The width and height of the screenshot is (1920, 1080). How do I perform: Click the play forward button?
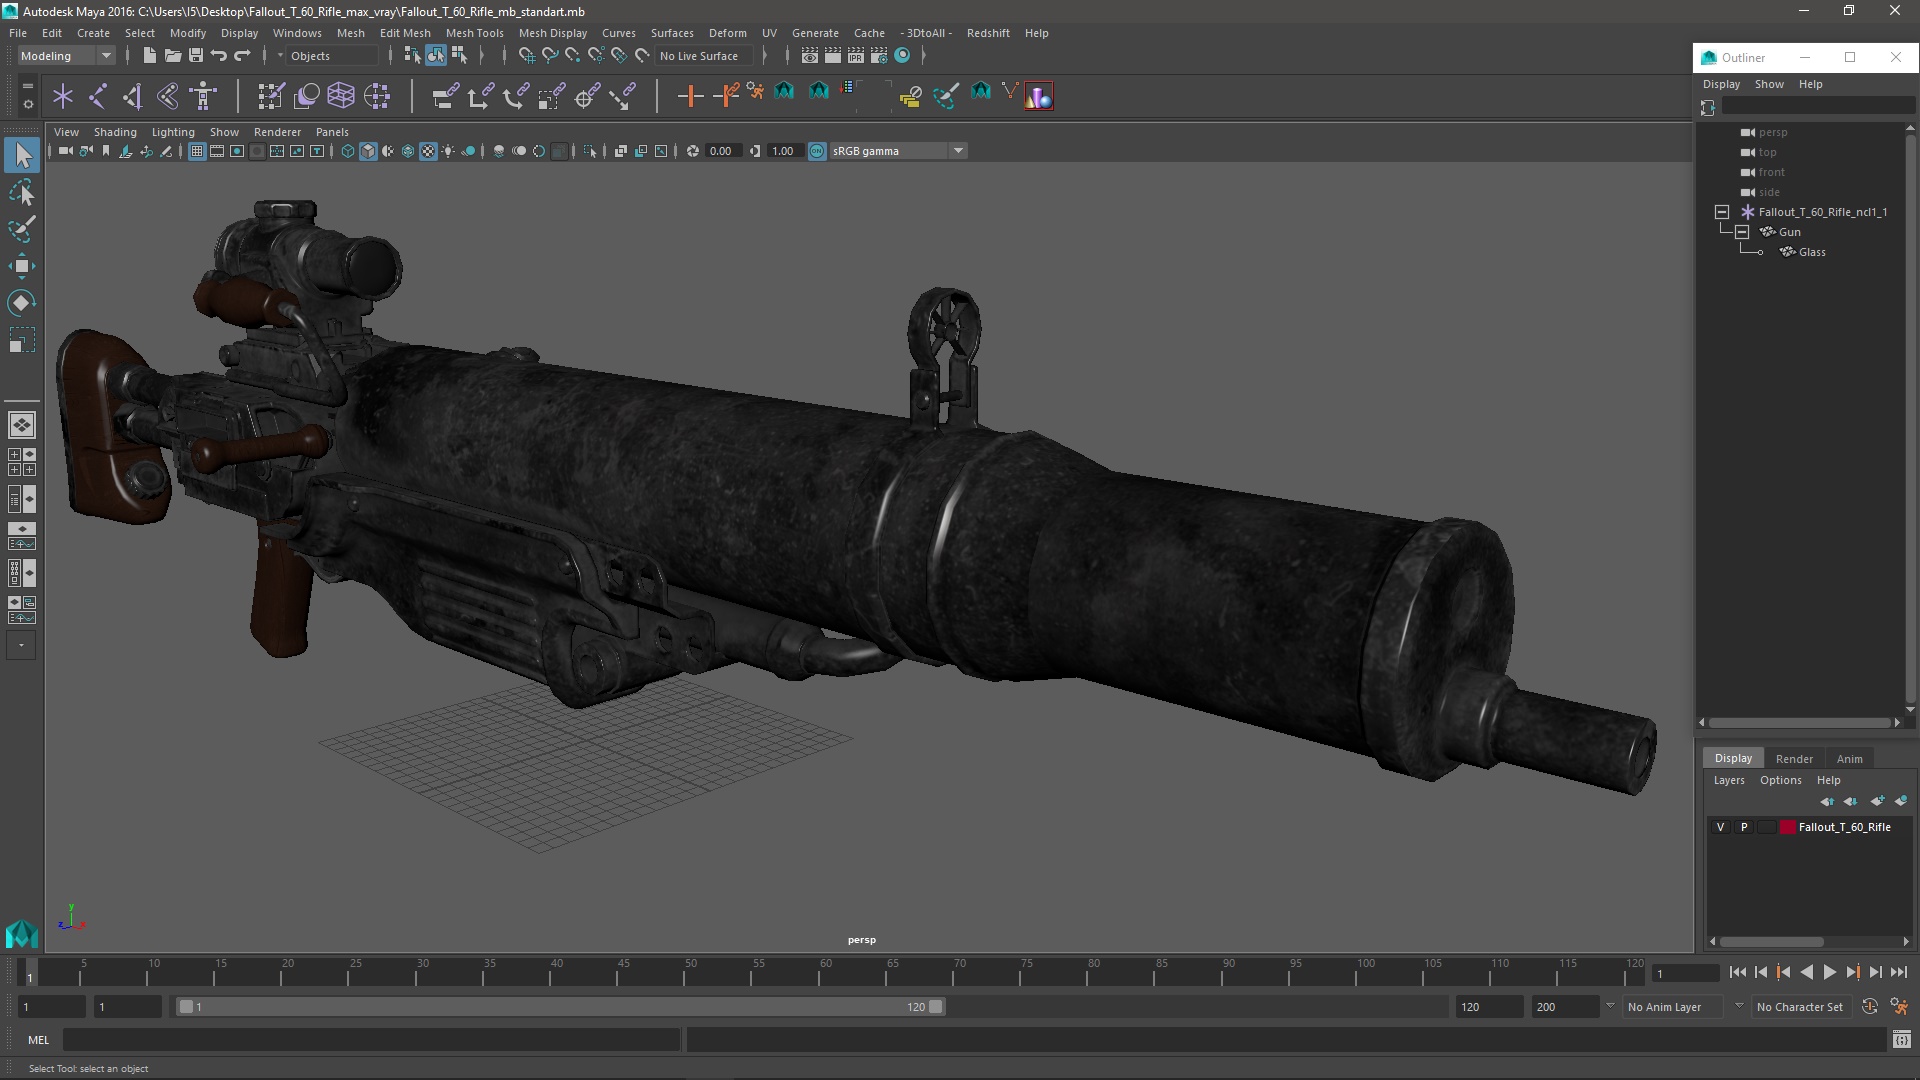1829,972
